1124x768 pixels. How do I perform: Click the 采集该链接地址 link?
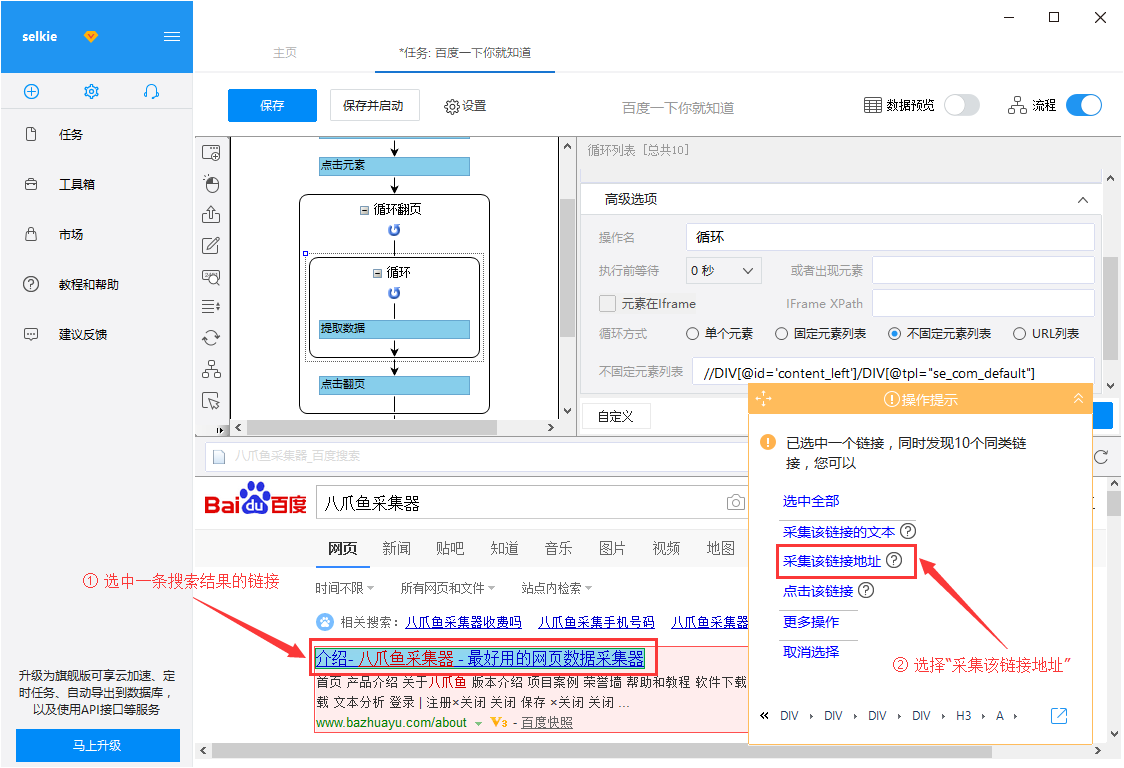(x=832, y=561)
